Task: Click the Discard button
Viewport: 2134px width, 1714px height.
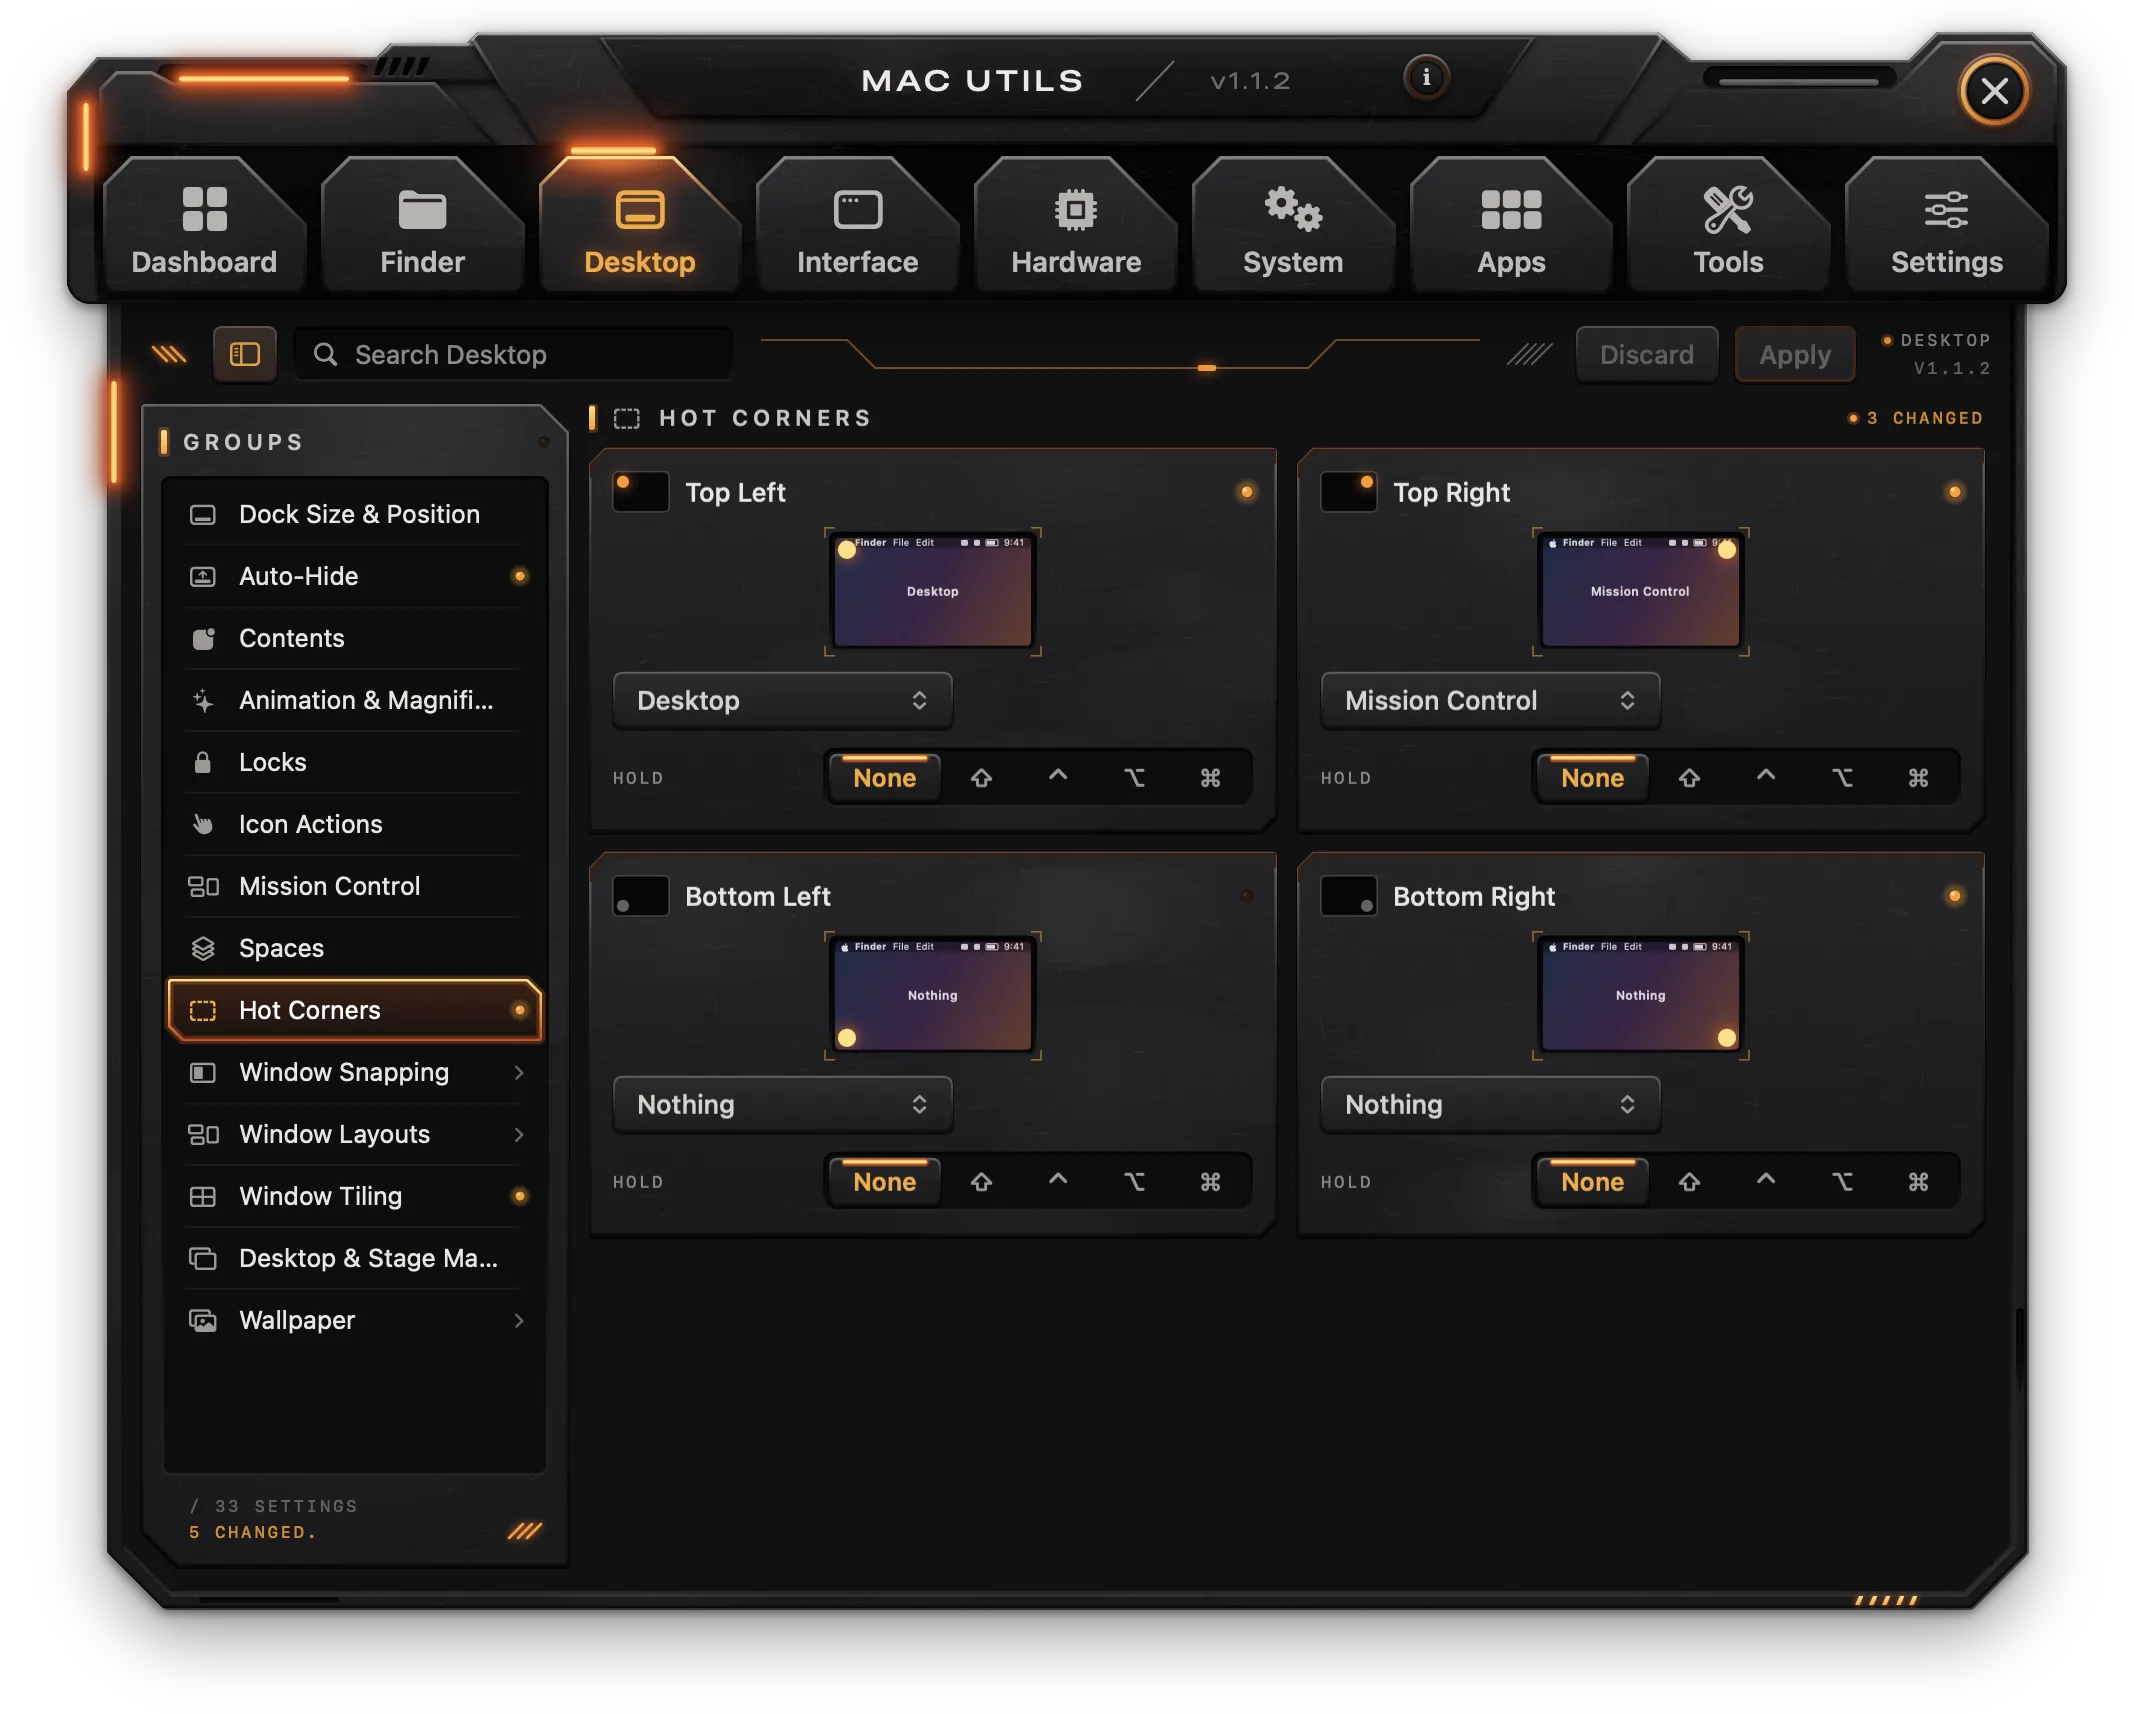Action: click(x=1647, y=355)
